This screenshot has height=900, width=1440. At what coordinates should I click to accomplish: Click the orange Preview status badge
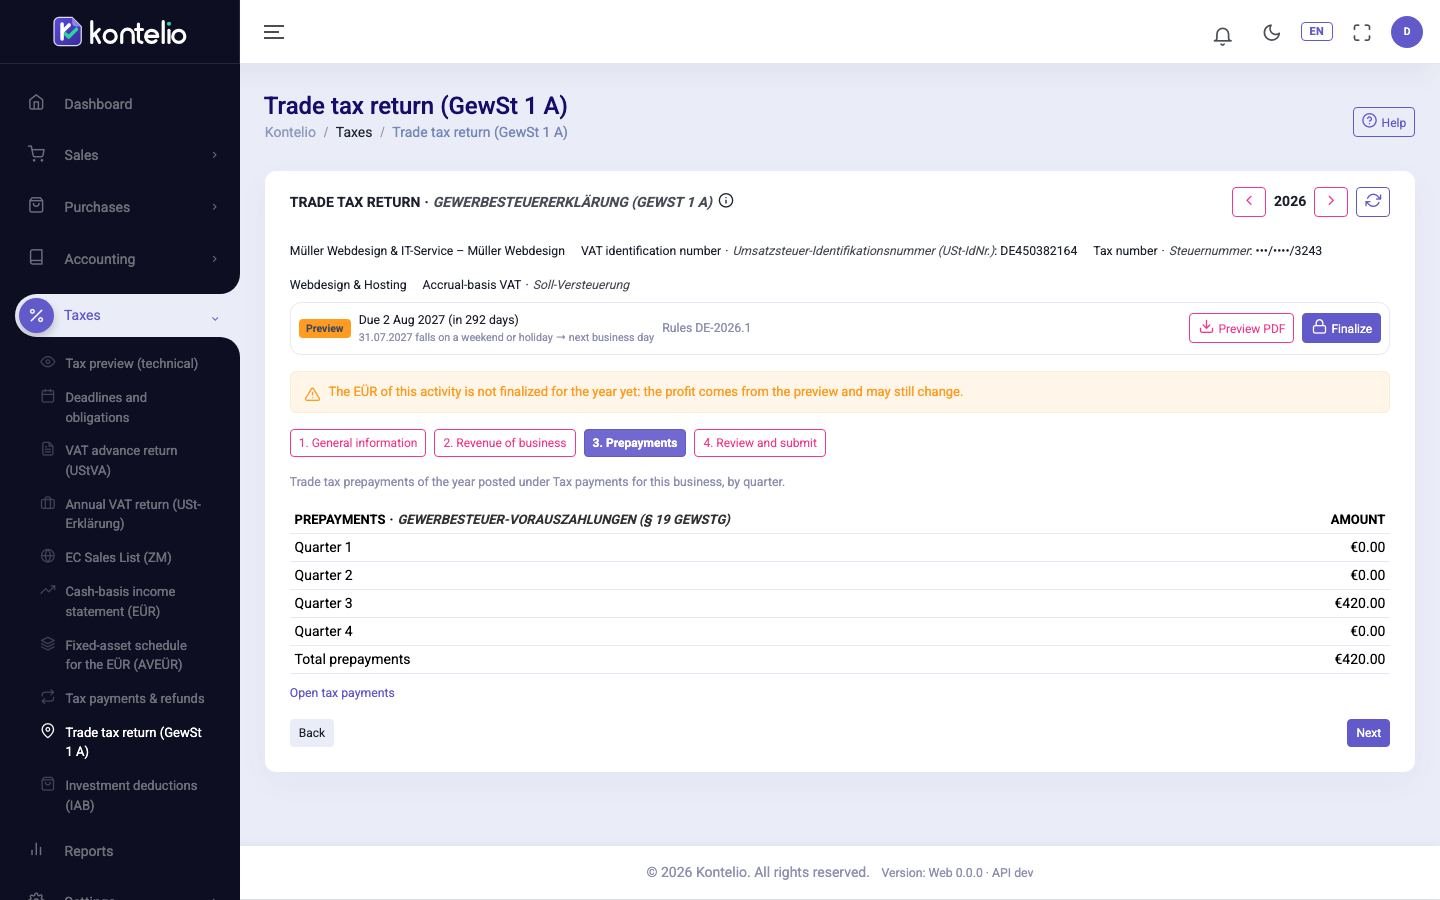pyautogui.click(x=324, y=328)
